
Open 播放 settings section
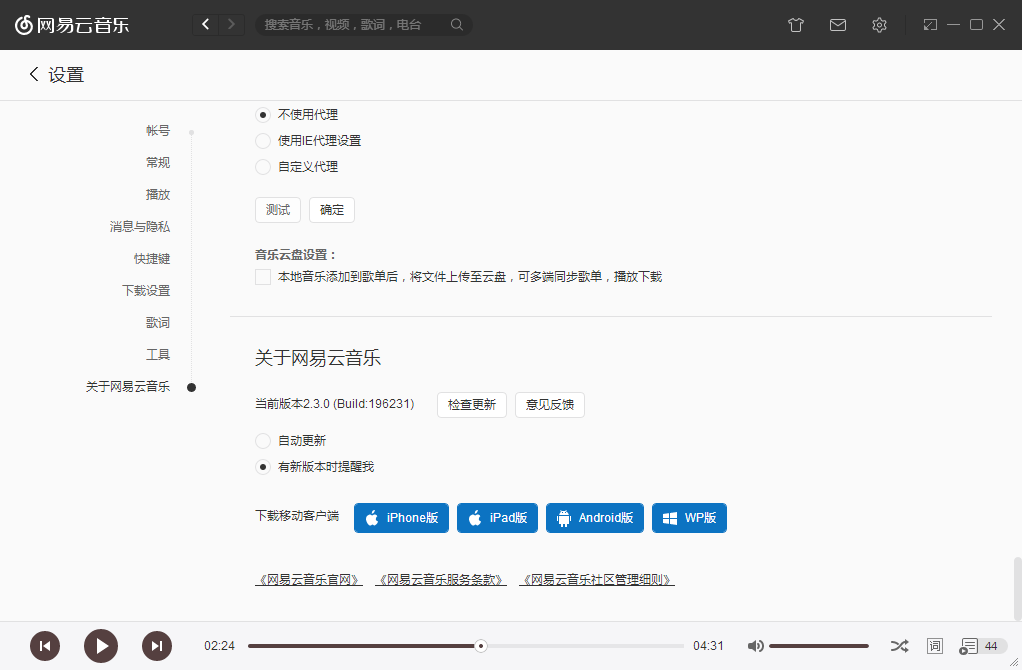(x=158, y=194)
